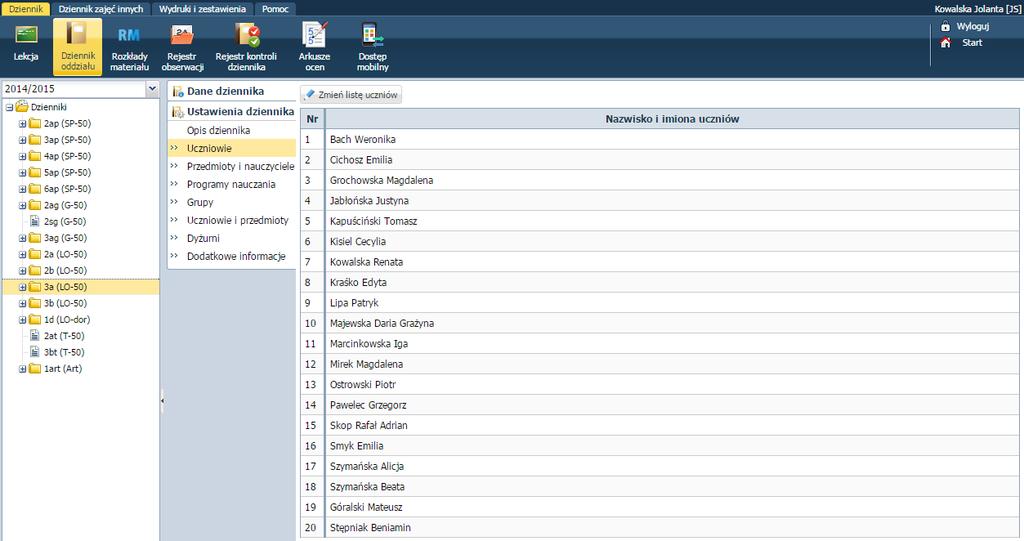Click the 2sg (G-50) document icon
1024x541 pixels.
click(x=35, y=221)
